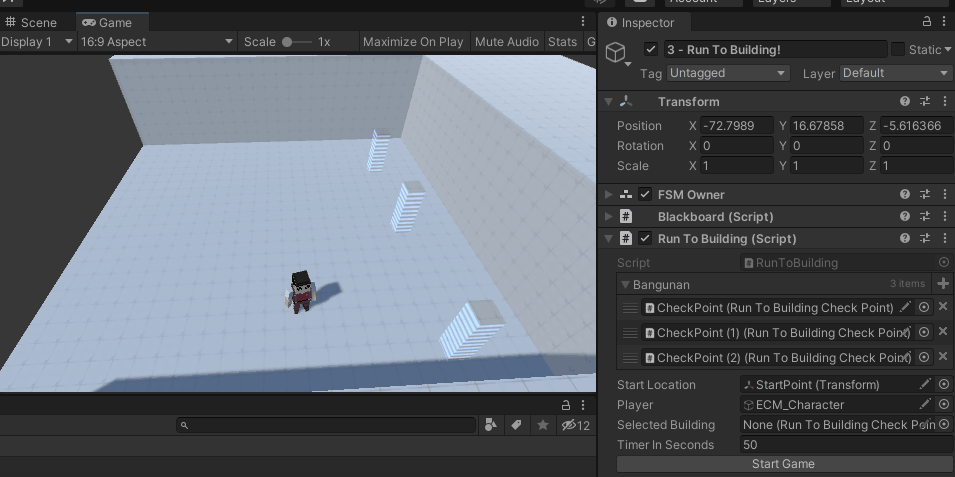Click the Timer In Seconds field
This screenshot has height=477, width=955.
click(x=845, y=444)
